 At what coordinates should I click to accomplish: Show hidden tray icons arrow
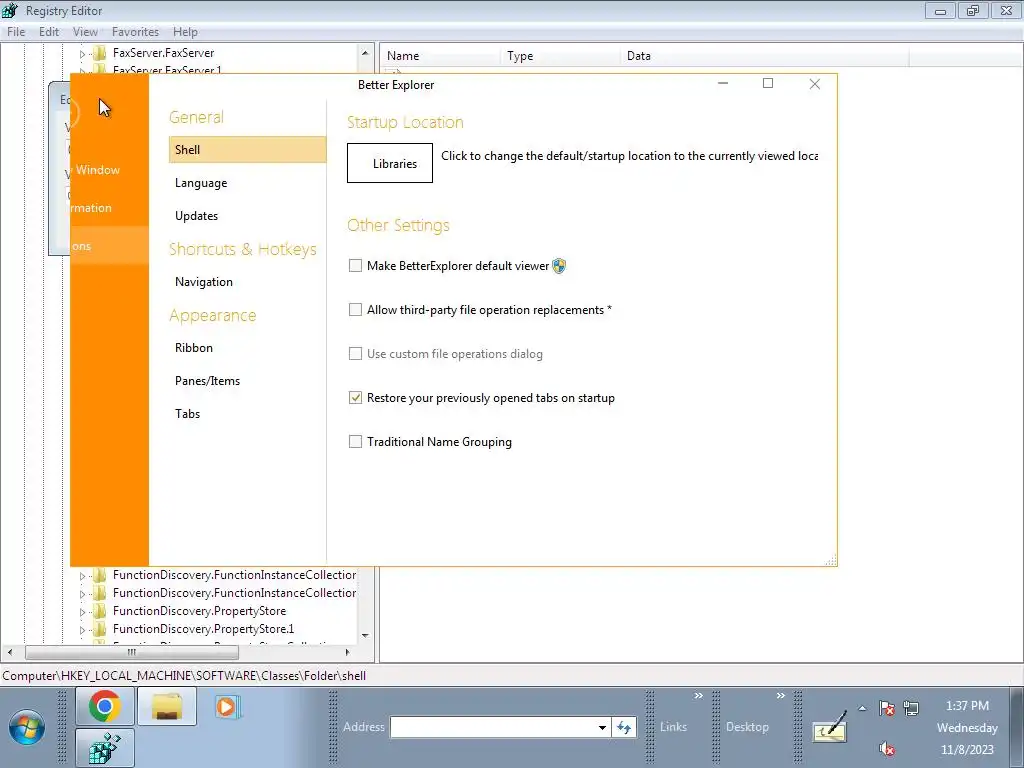[x=862, y=708]
